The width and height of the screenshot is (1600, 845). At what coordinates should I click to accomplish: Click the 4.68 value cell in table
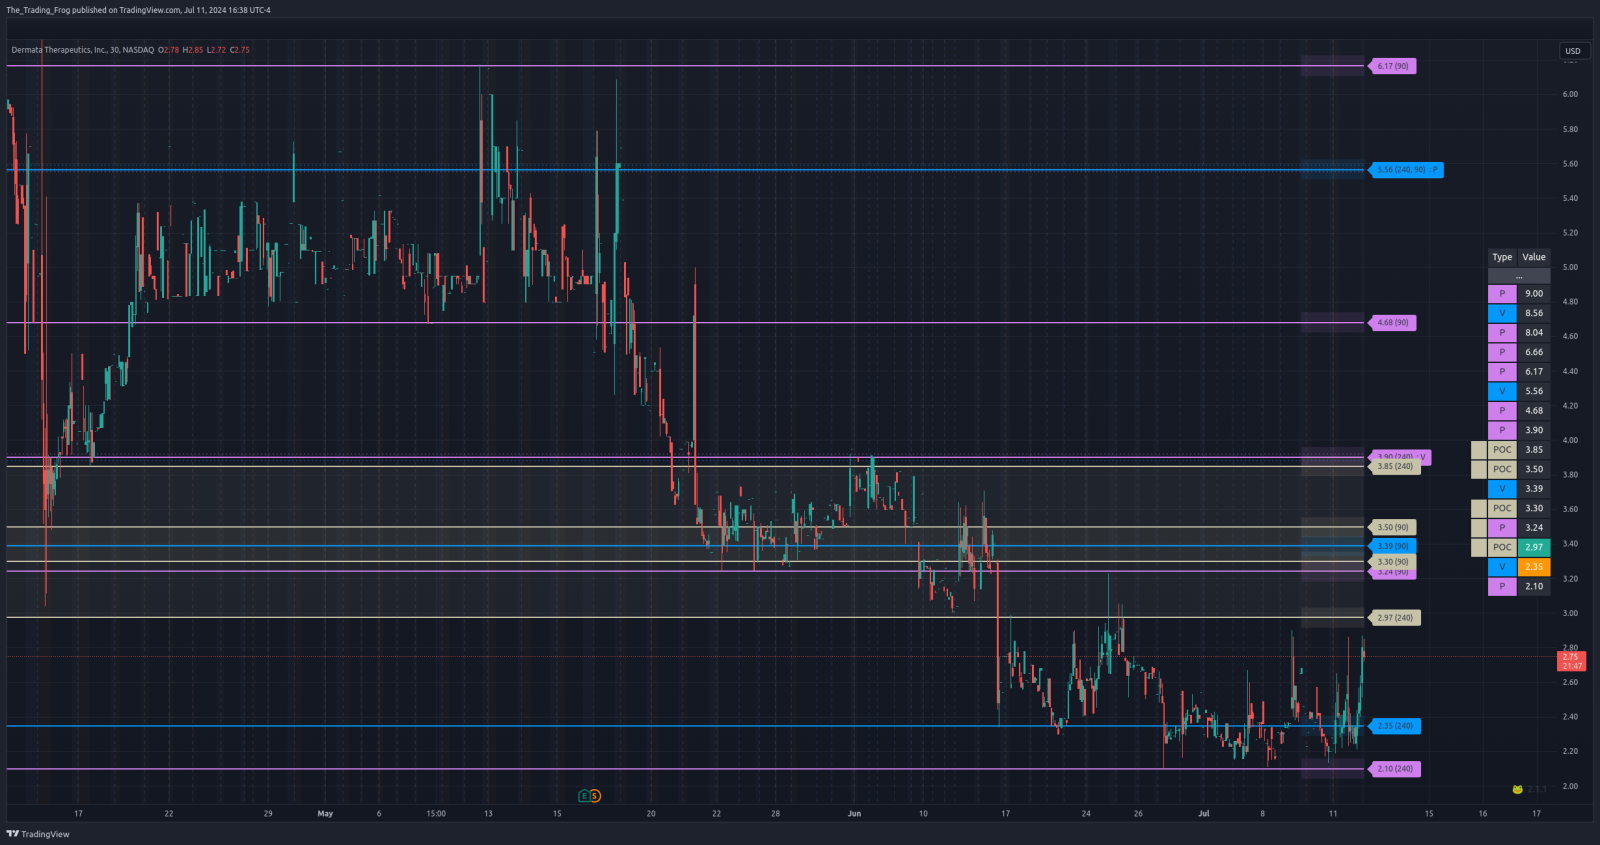(1534, 411)
